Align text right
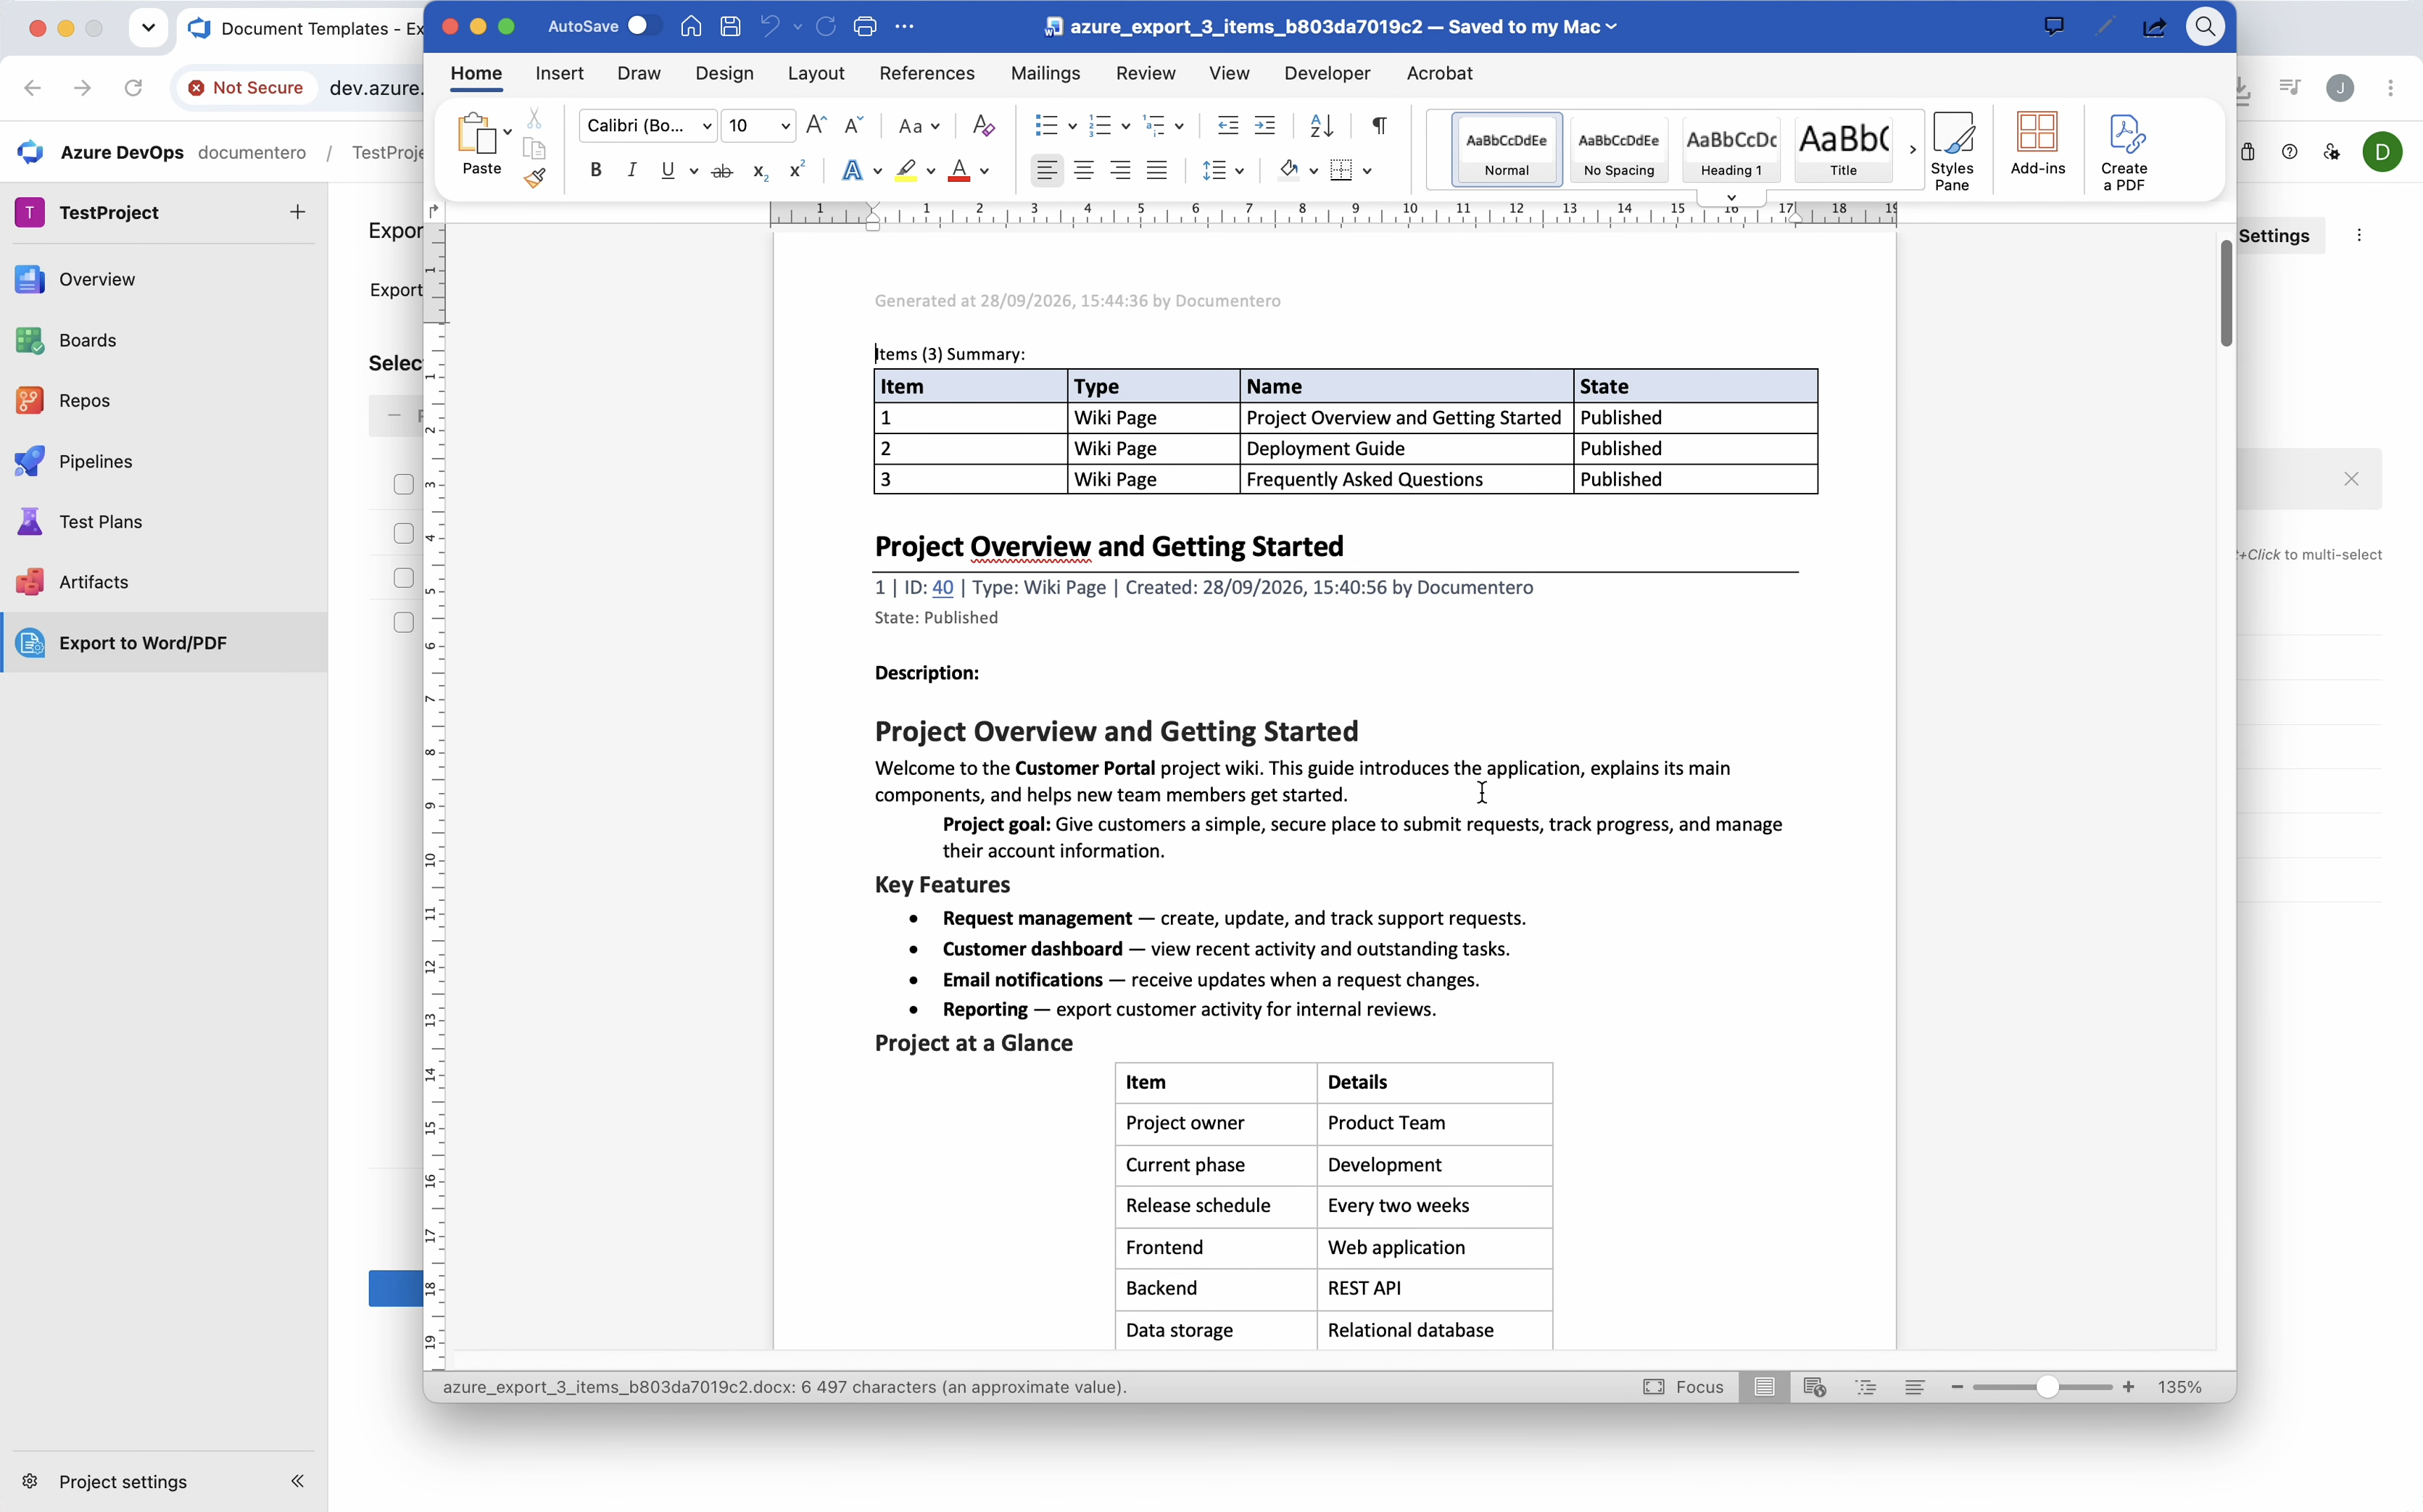Viewport: 2423px width, 1512px height. point(1120,171)
